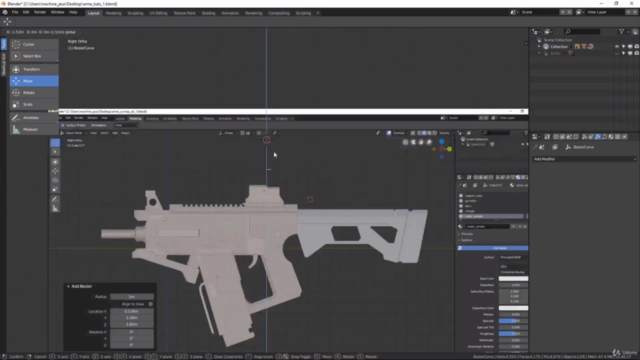Choose the Measure tool

34,129
